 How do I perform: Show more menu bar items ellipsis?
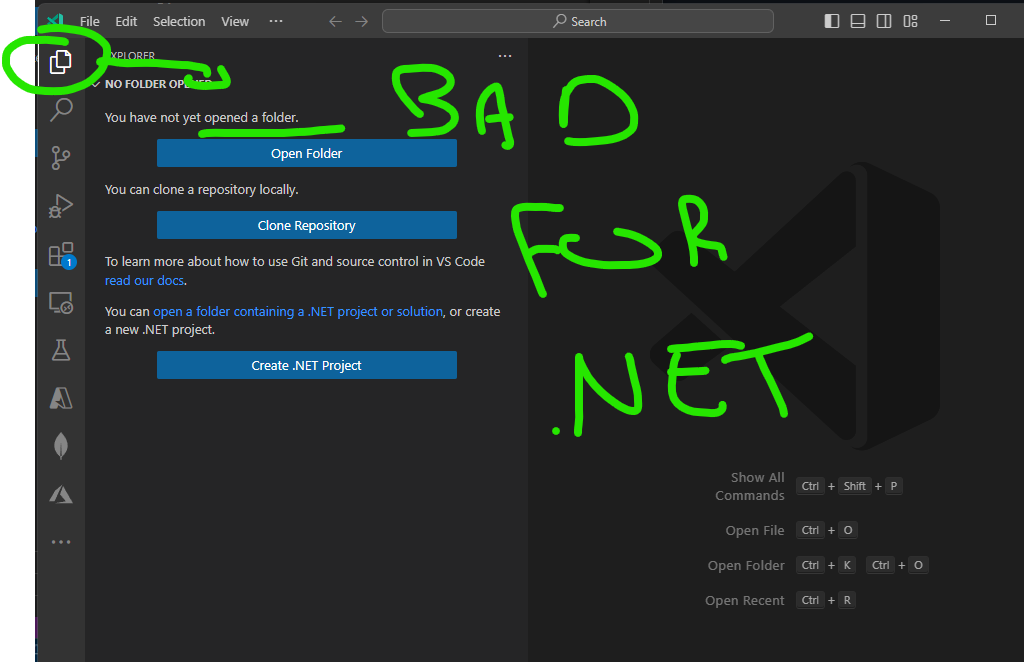[276, 21]
